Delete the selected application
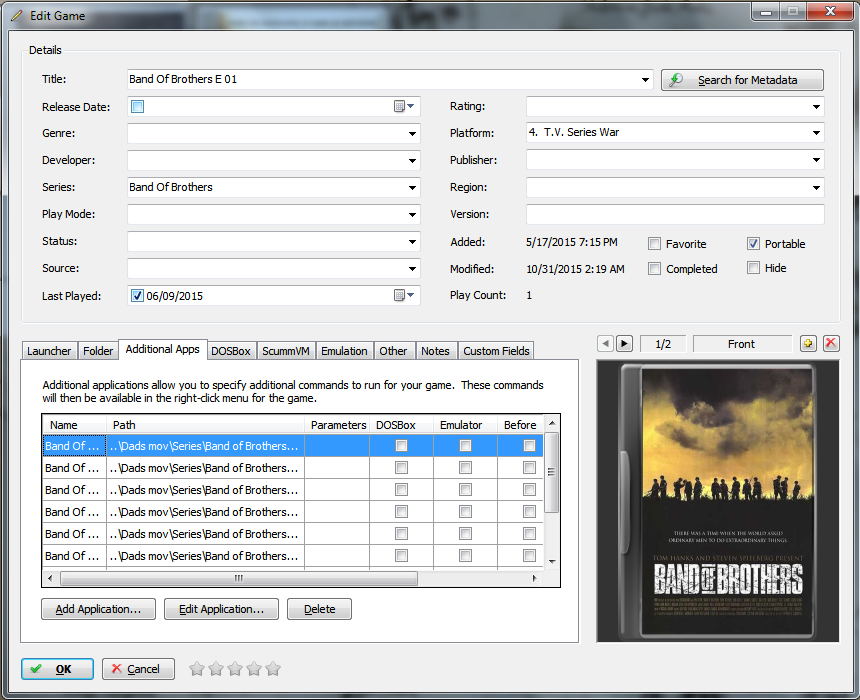Viewport: 860px width, 700px height. (x=319, y=609)
